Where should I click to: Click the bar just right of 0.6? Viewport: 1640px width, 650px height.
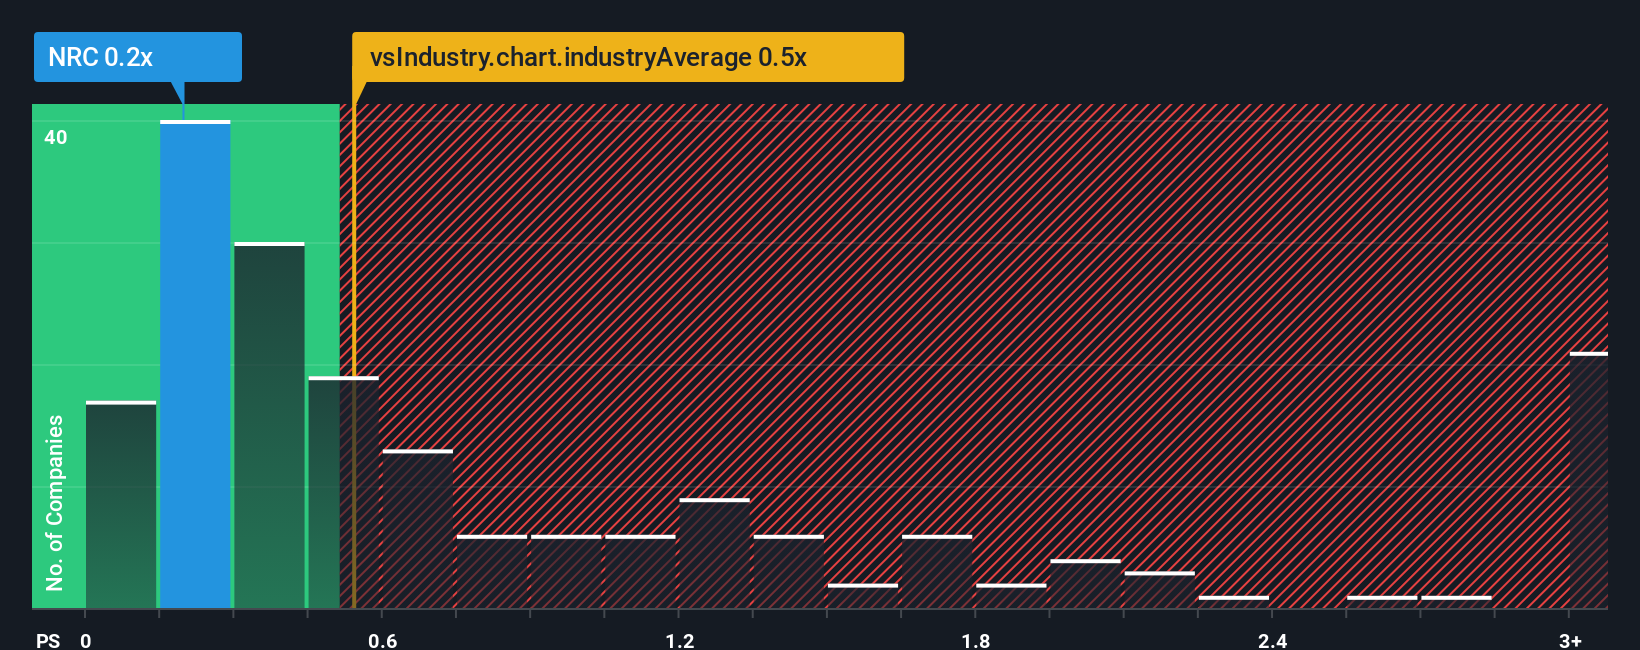coord(418,529)
